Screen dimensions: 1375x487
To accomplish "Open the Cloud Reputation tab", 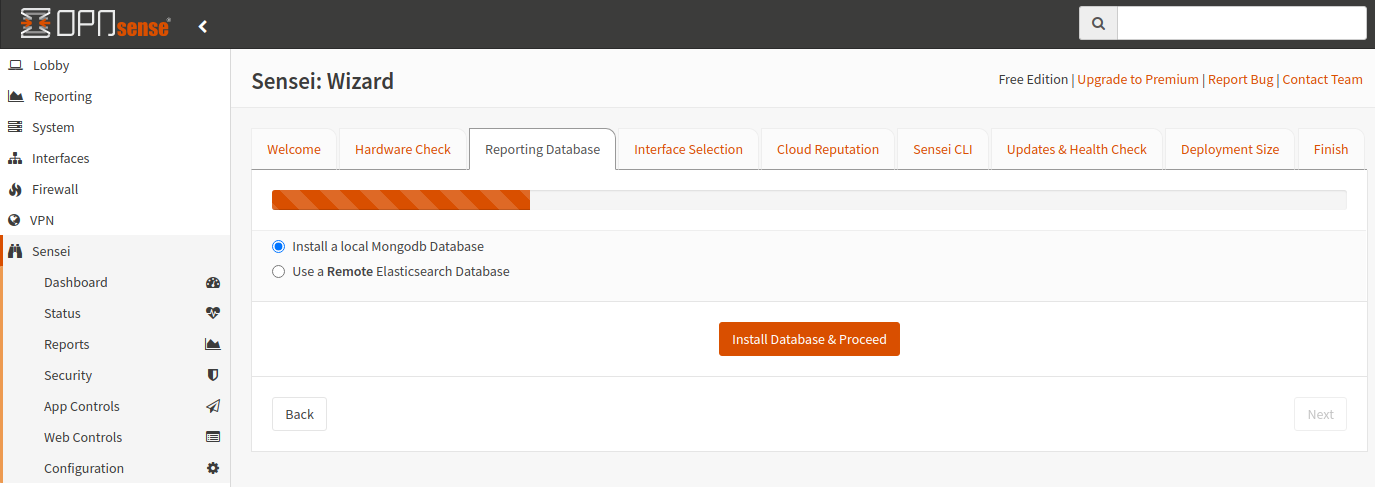I will pyautogui.click(x=827, y=150).
